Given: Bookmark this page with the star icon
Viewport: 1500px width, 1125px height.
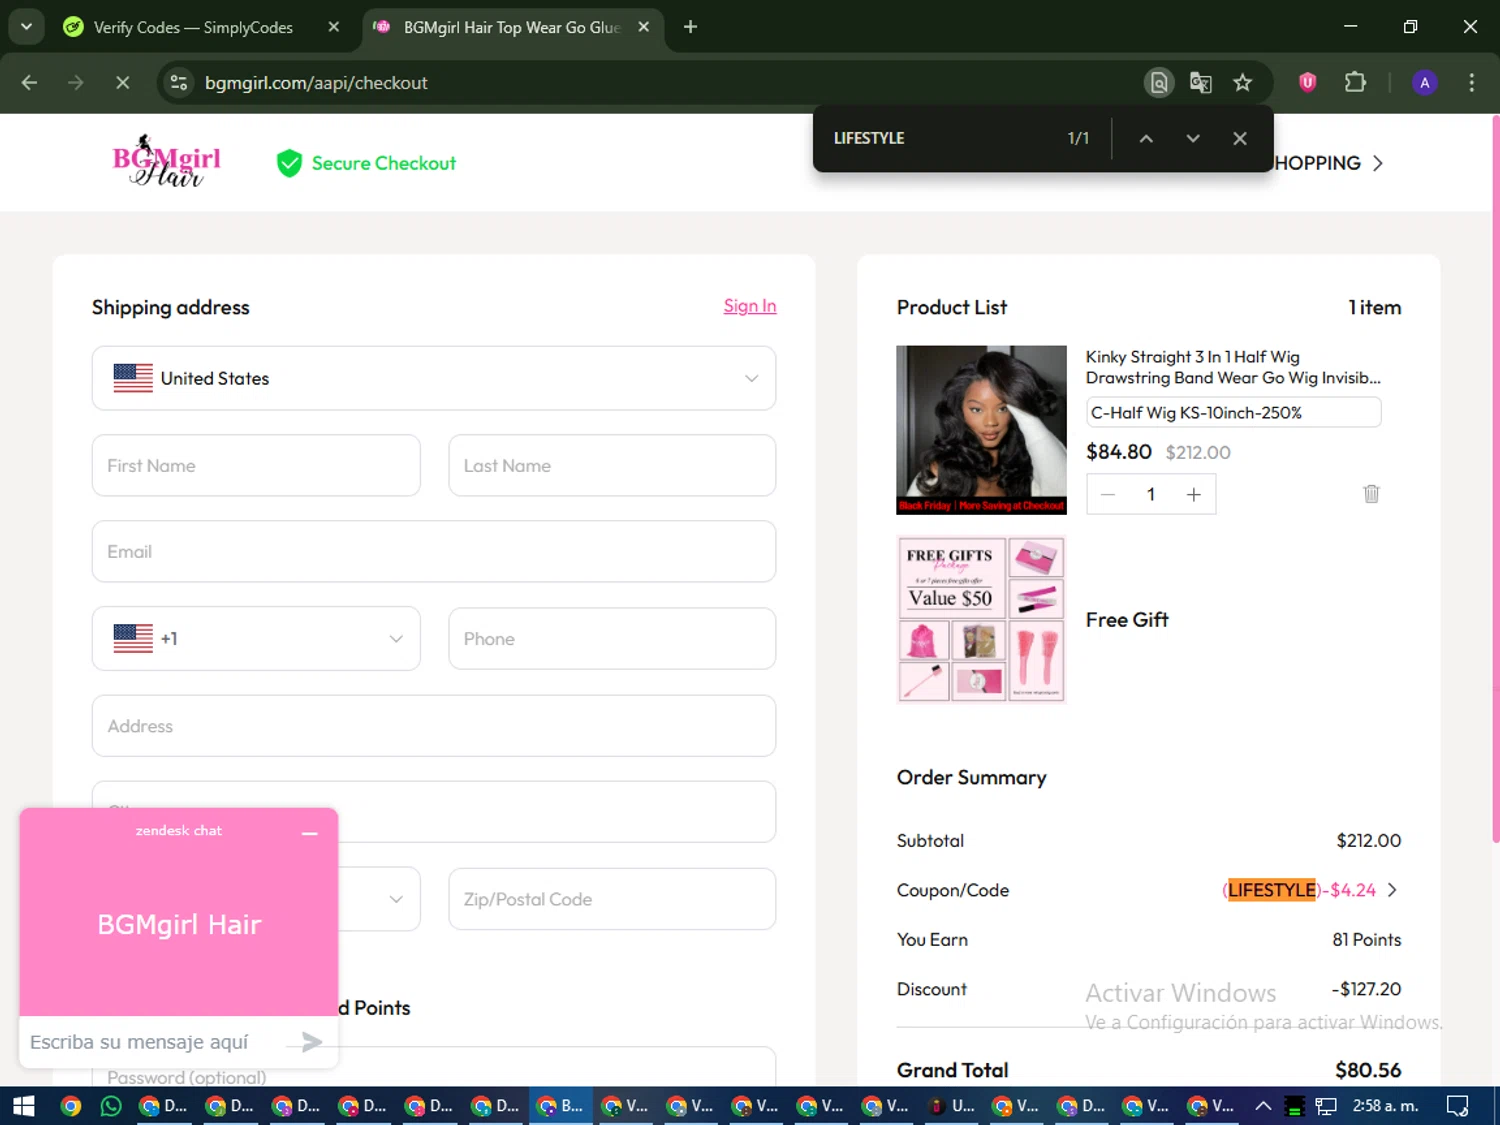Looking at the screenshot, I should (1243, 83).
